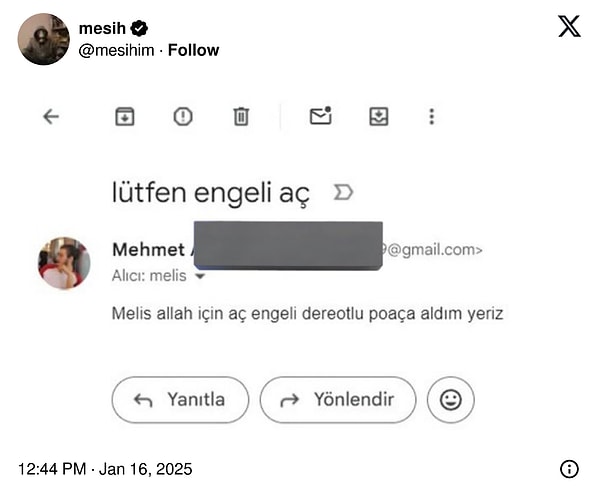Open the @mesihim handle link

point(116,50)
